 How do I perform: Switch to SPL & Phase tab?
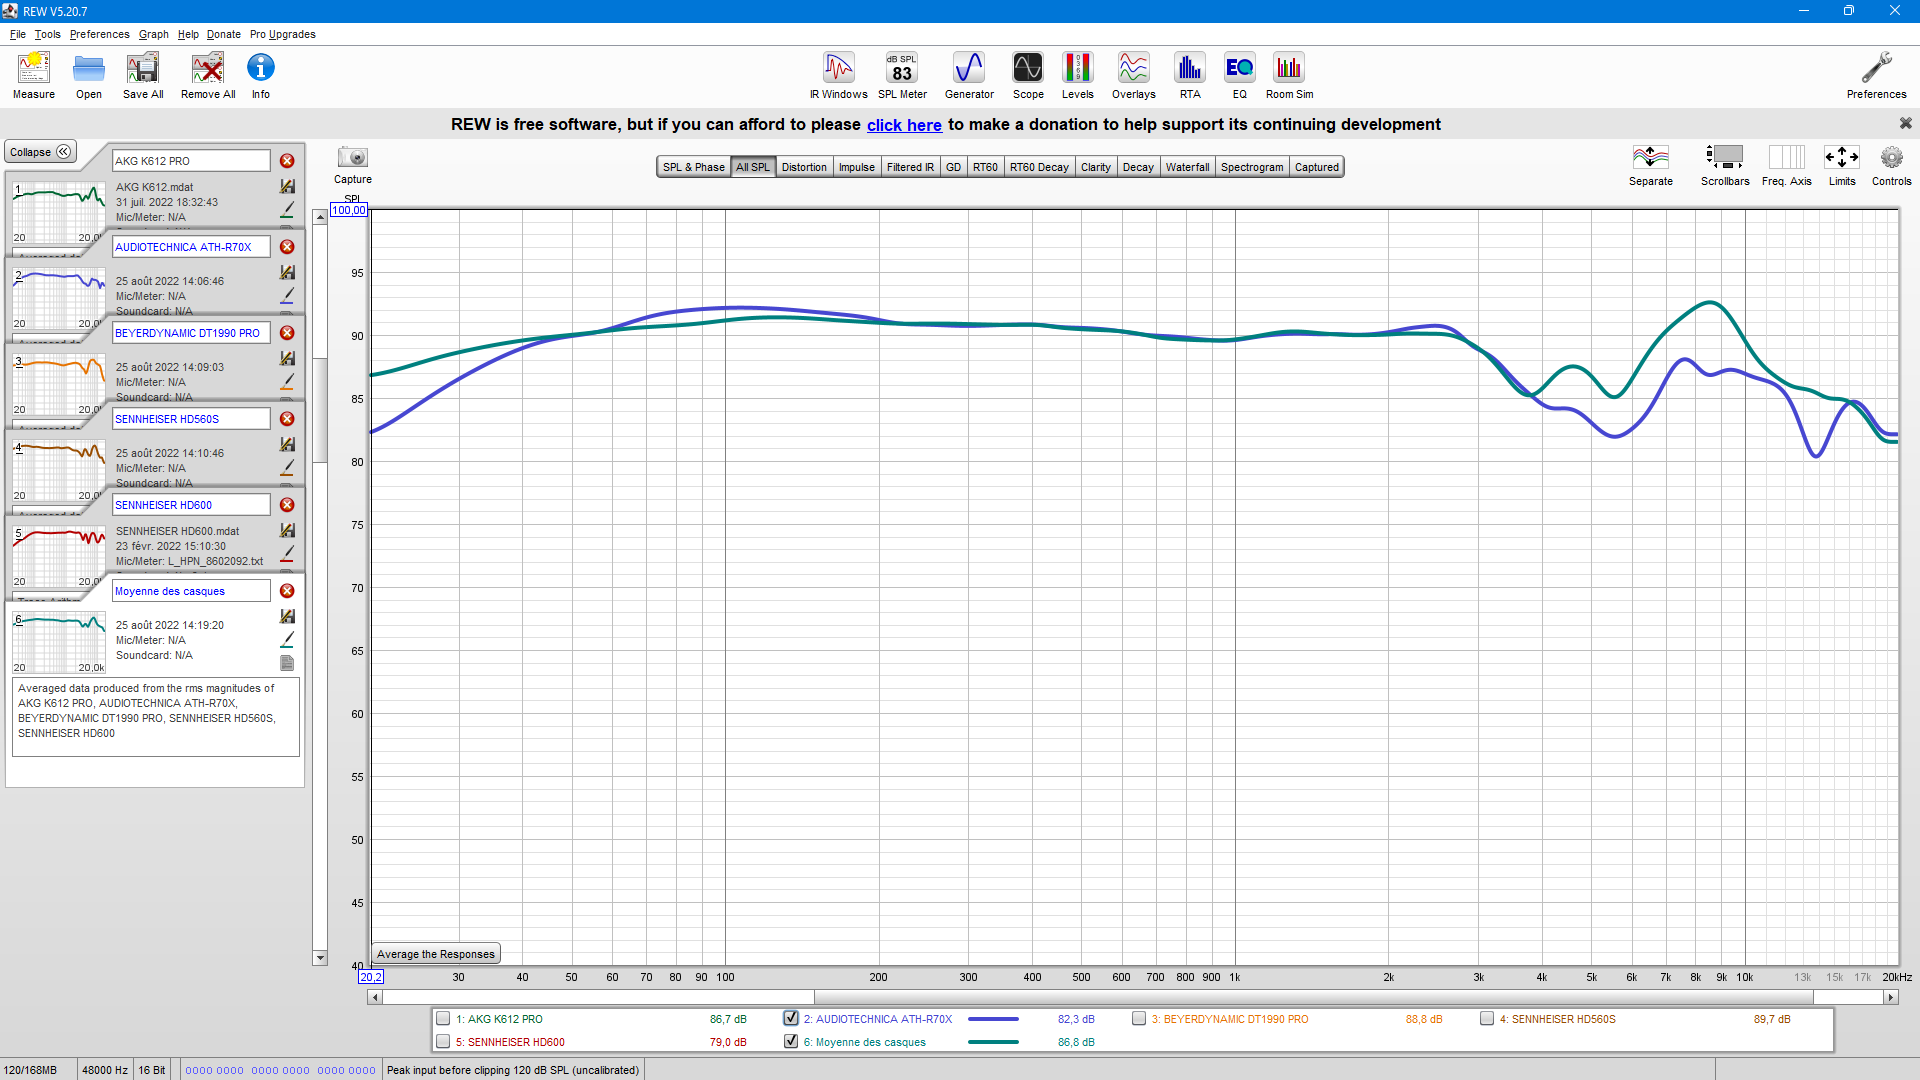[x=693, y=167]
